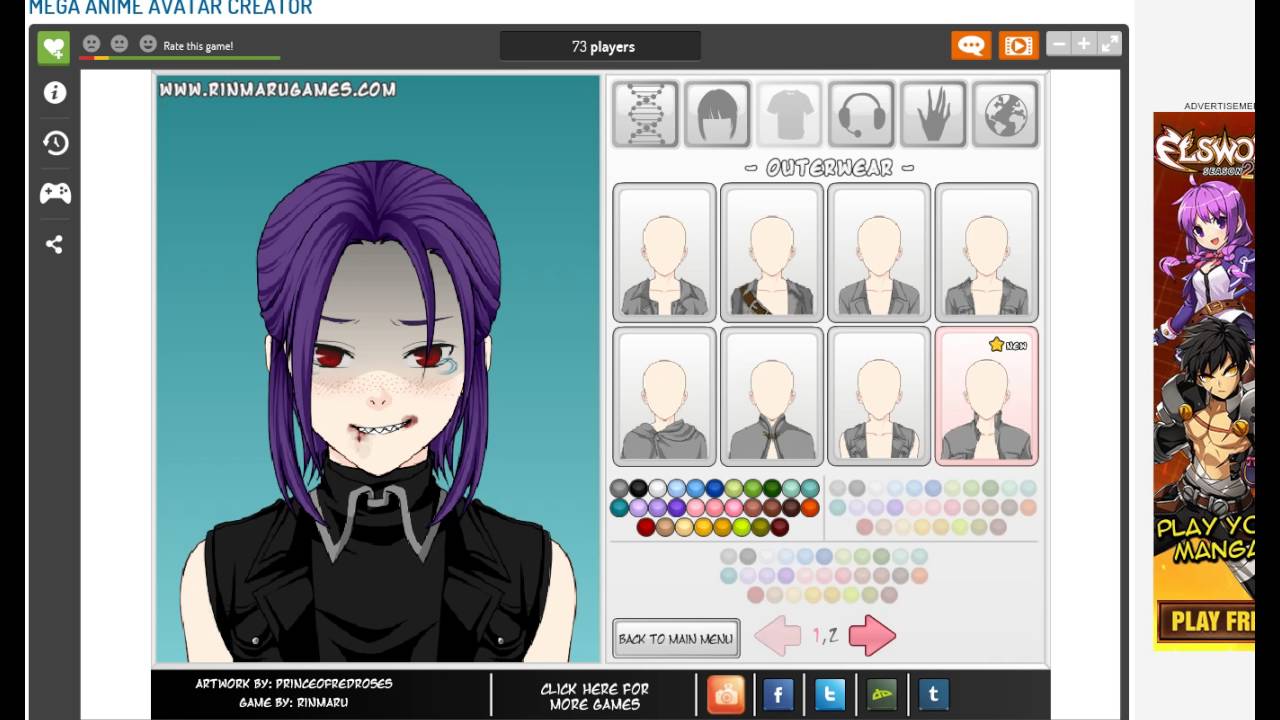
Task: Share on Facebook
Action: pyautogui.click(x=778, y=694)
